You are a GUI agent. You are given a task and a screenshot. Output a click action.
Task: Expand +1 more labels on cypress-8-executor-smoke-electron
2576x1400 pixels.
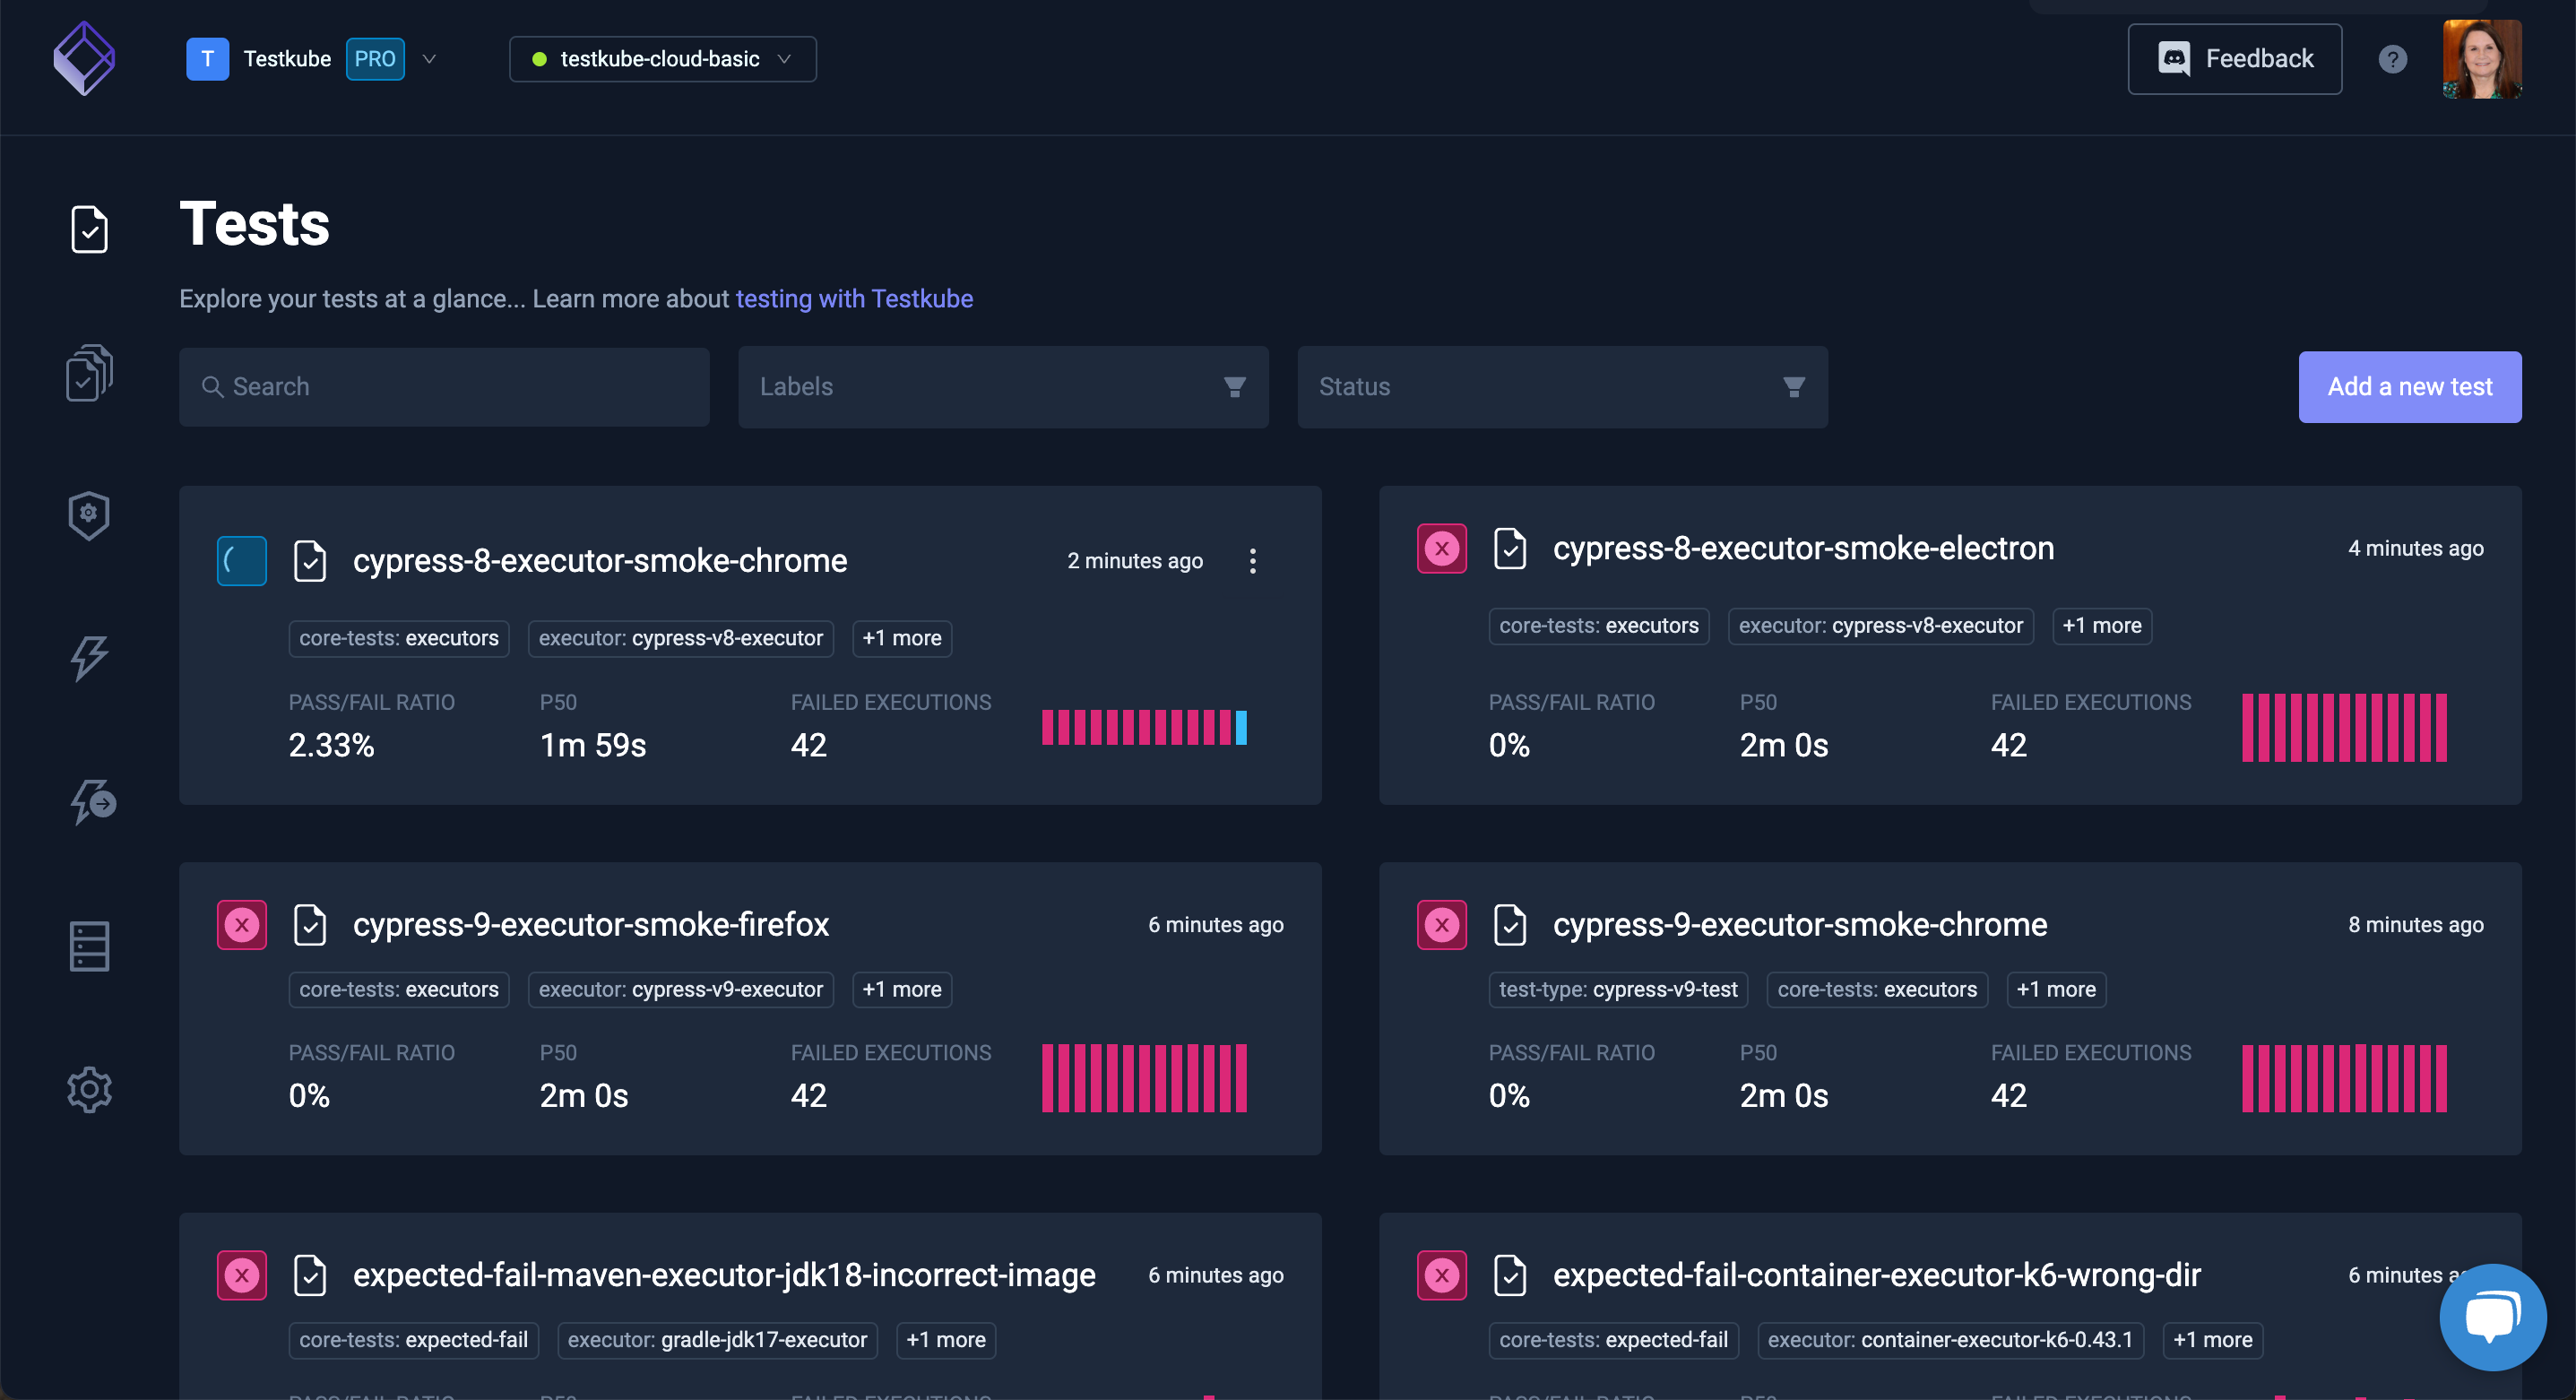pyautogui.click(x=2102, y=626)
